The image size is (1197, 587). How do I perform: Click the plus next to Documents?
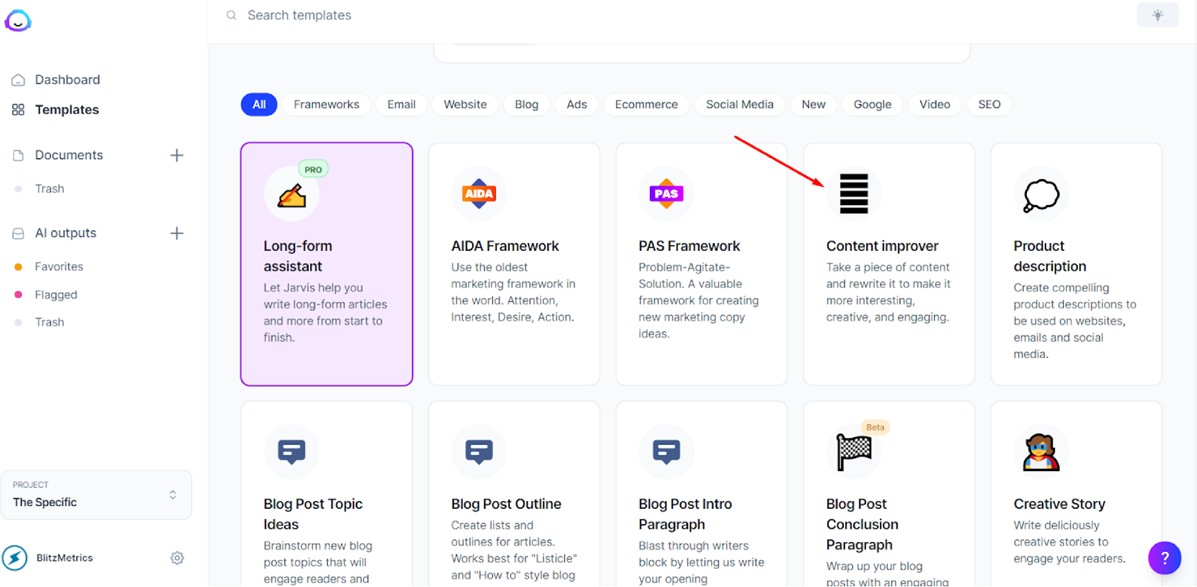point(177,155)
